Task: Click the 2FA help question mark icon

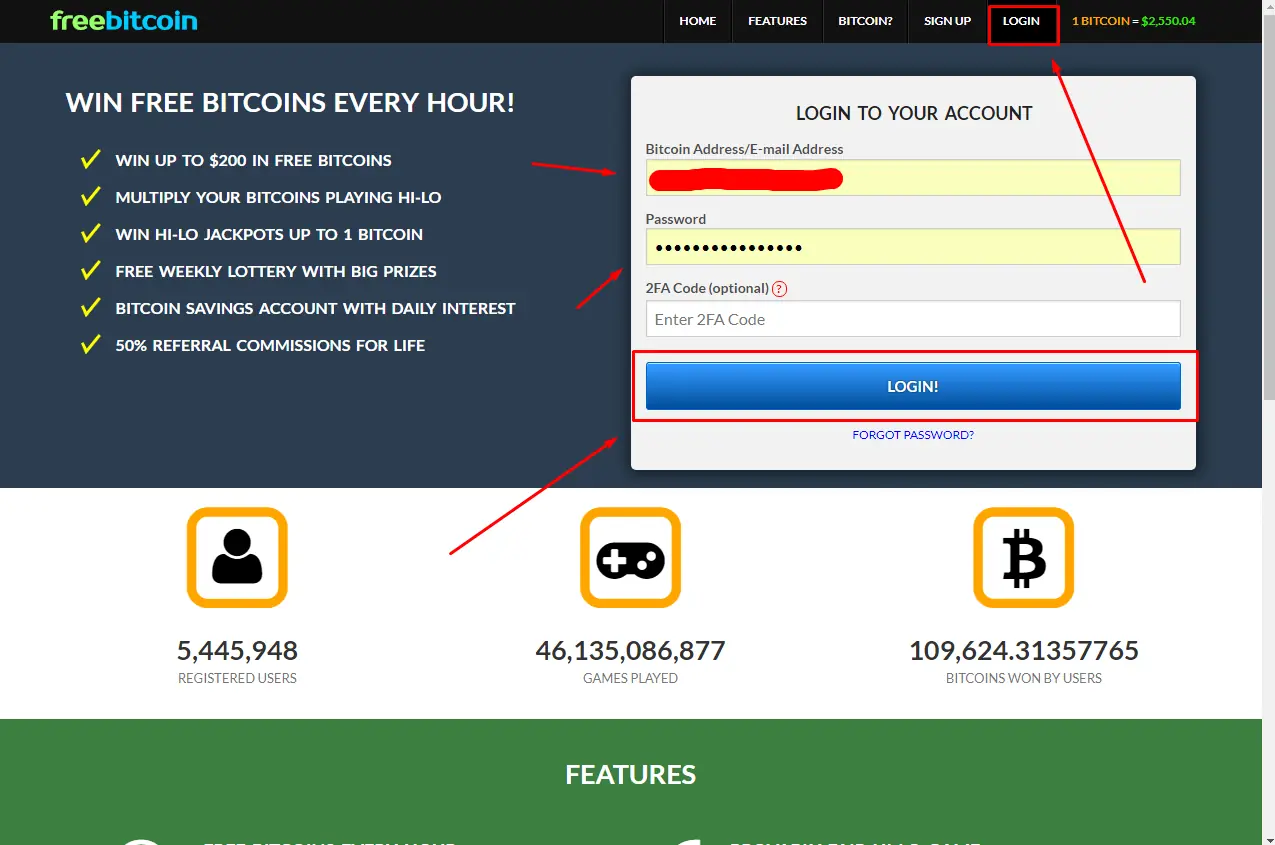Action: point(780,289)
